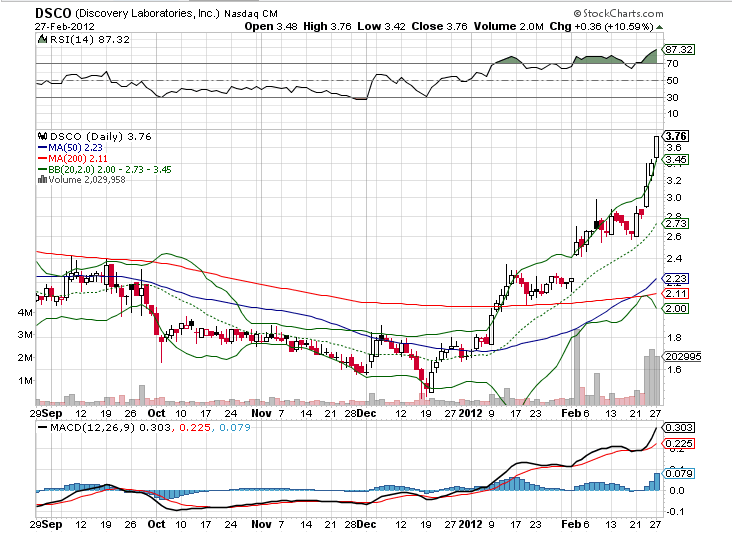
Task: Click the blue 0.079 value in MACD legend
Action: pos(234,427)
